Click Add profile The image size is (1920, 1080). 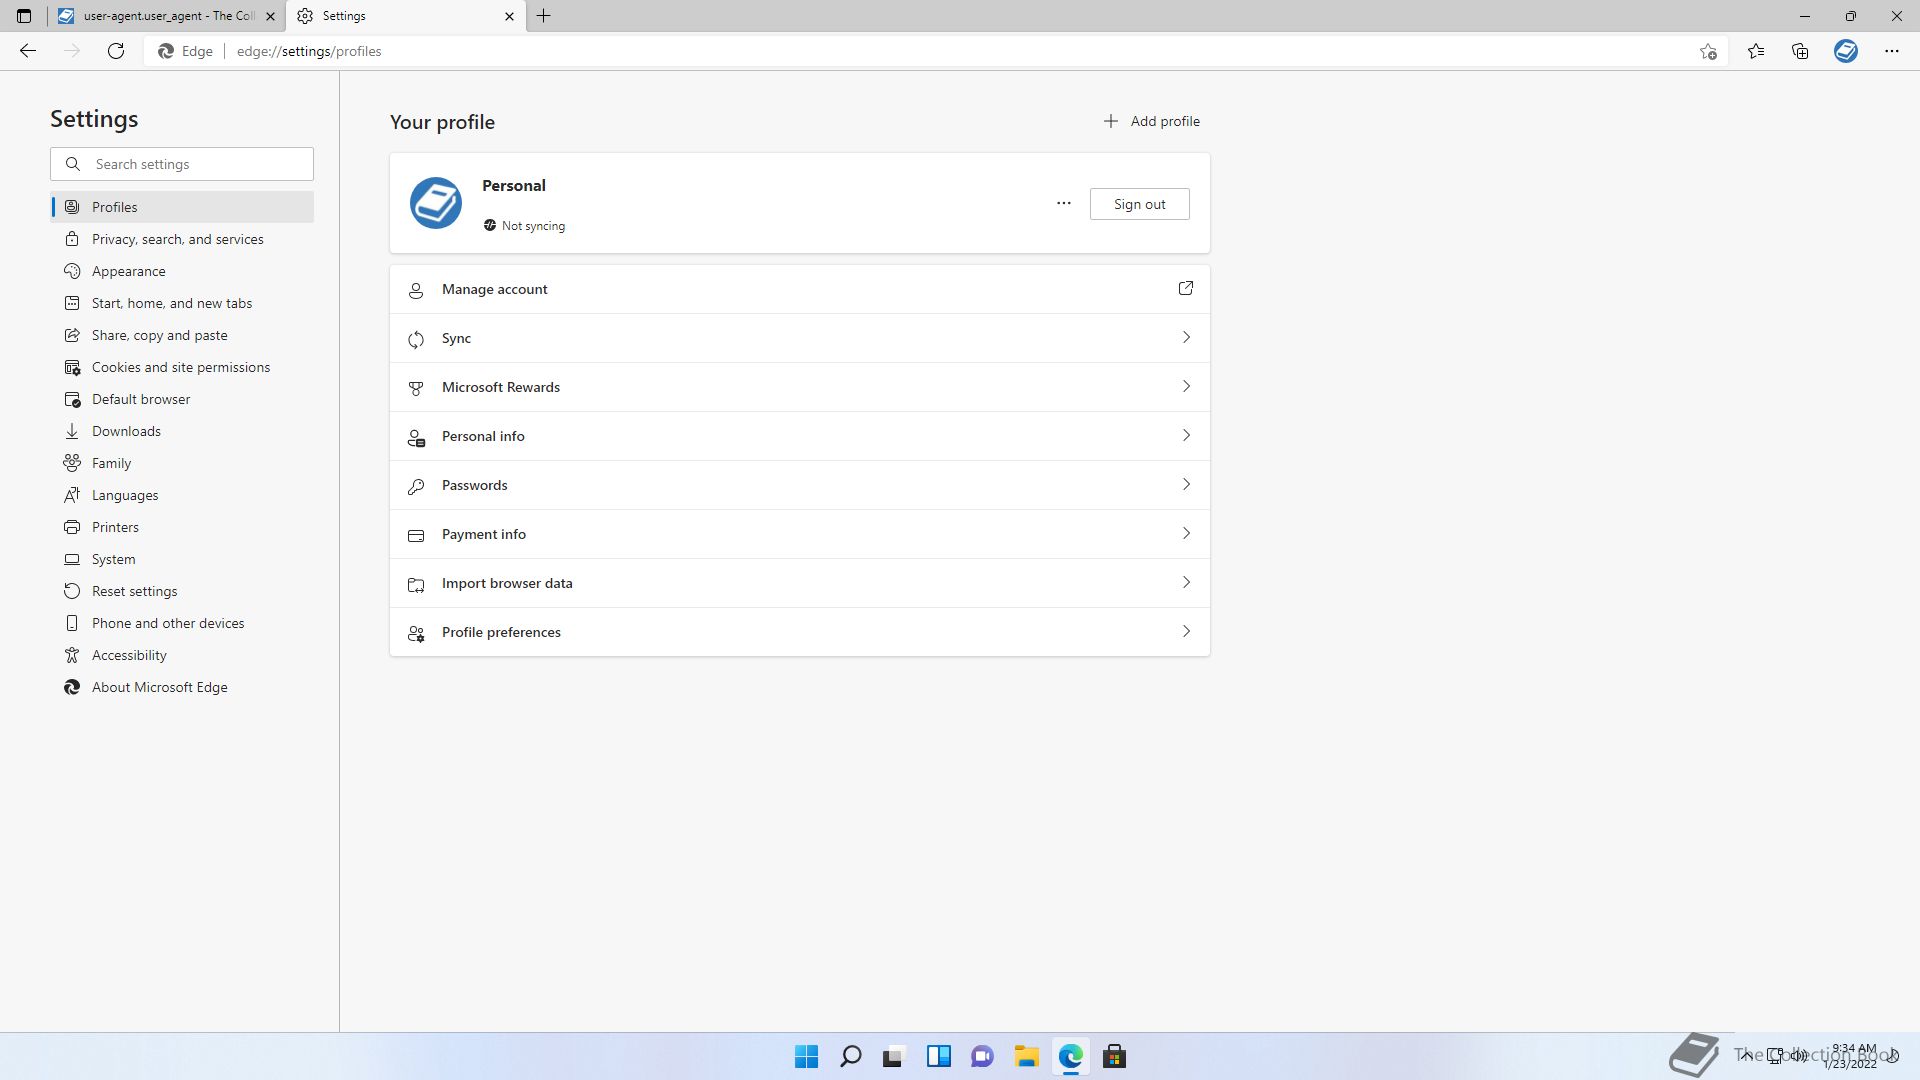point(1151,121)
